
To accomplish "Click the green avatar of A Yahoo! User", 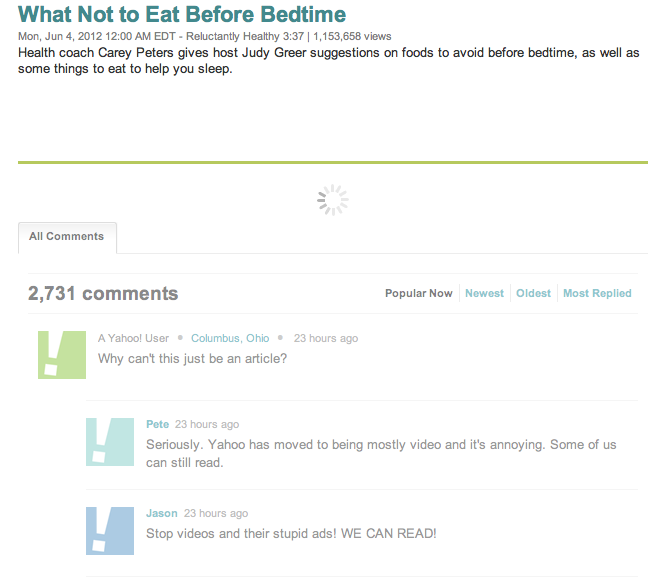I will 62,354.
